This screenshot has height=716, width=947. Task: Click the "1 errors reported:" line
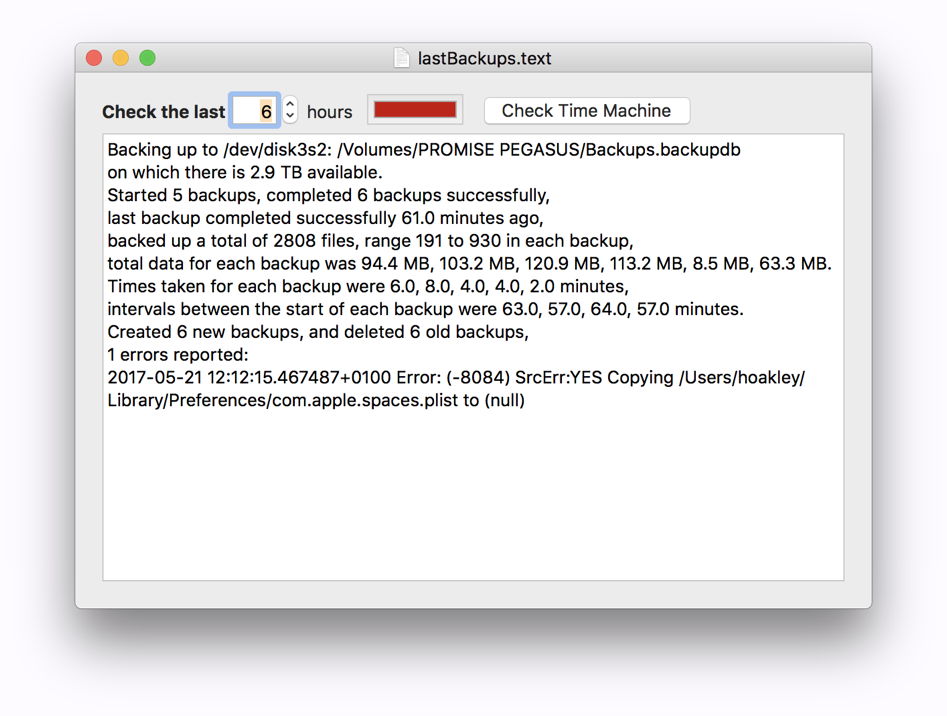coord(177,355)
